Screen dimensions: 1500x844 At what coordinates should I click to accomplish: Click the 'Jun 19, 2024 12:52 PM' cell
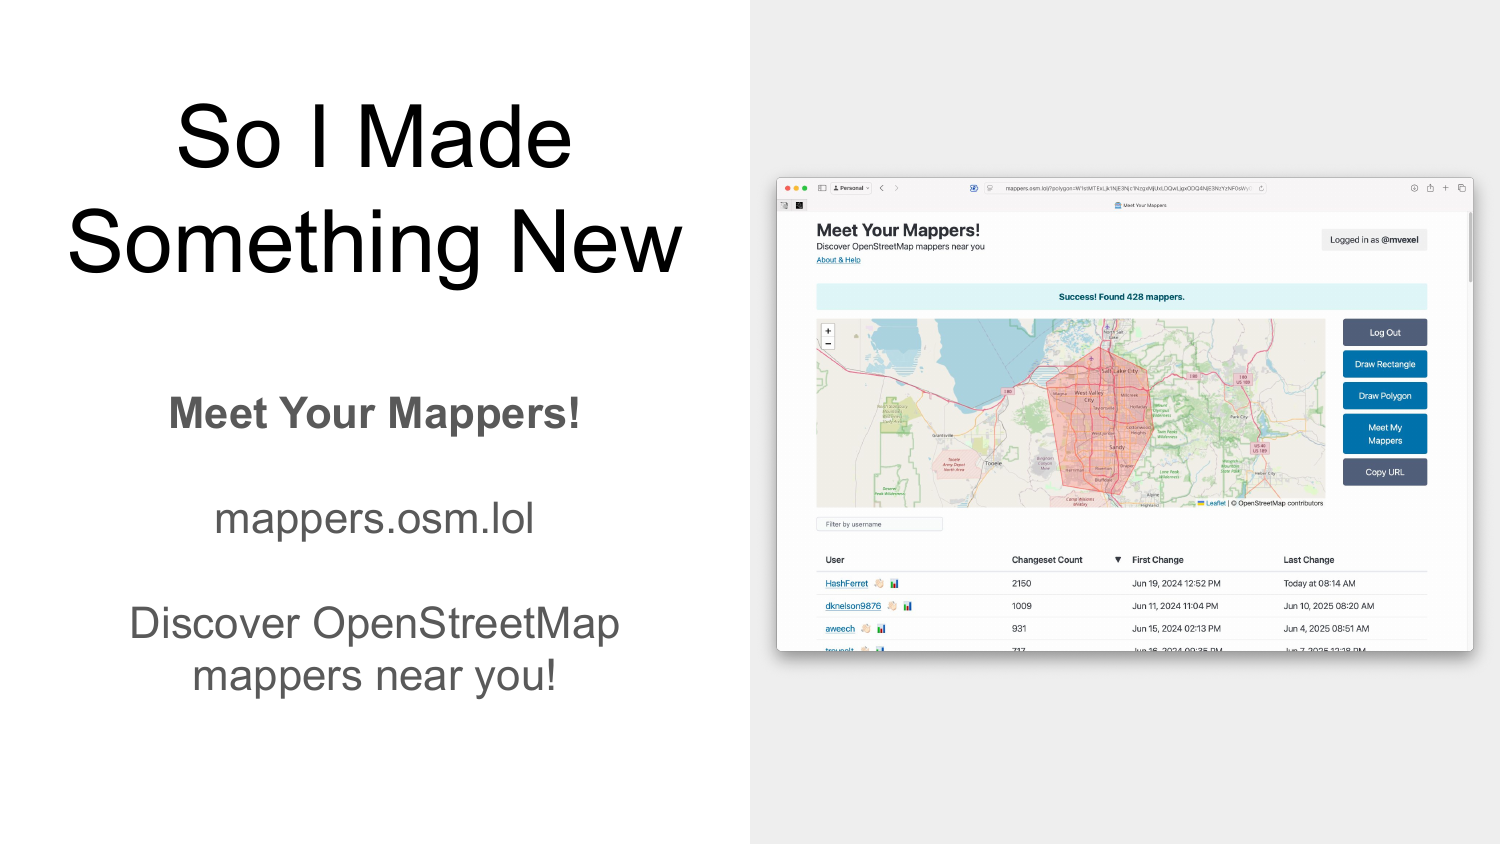point(1176,583)
